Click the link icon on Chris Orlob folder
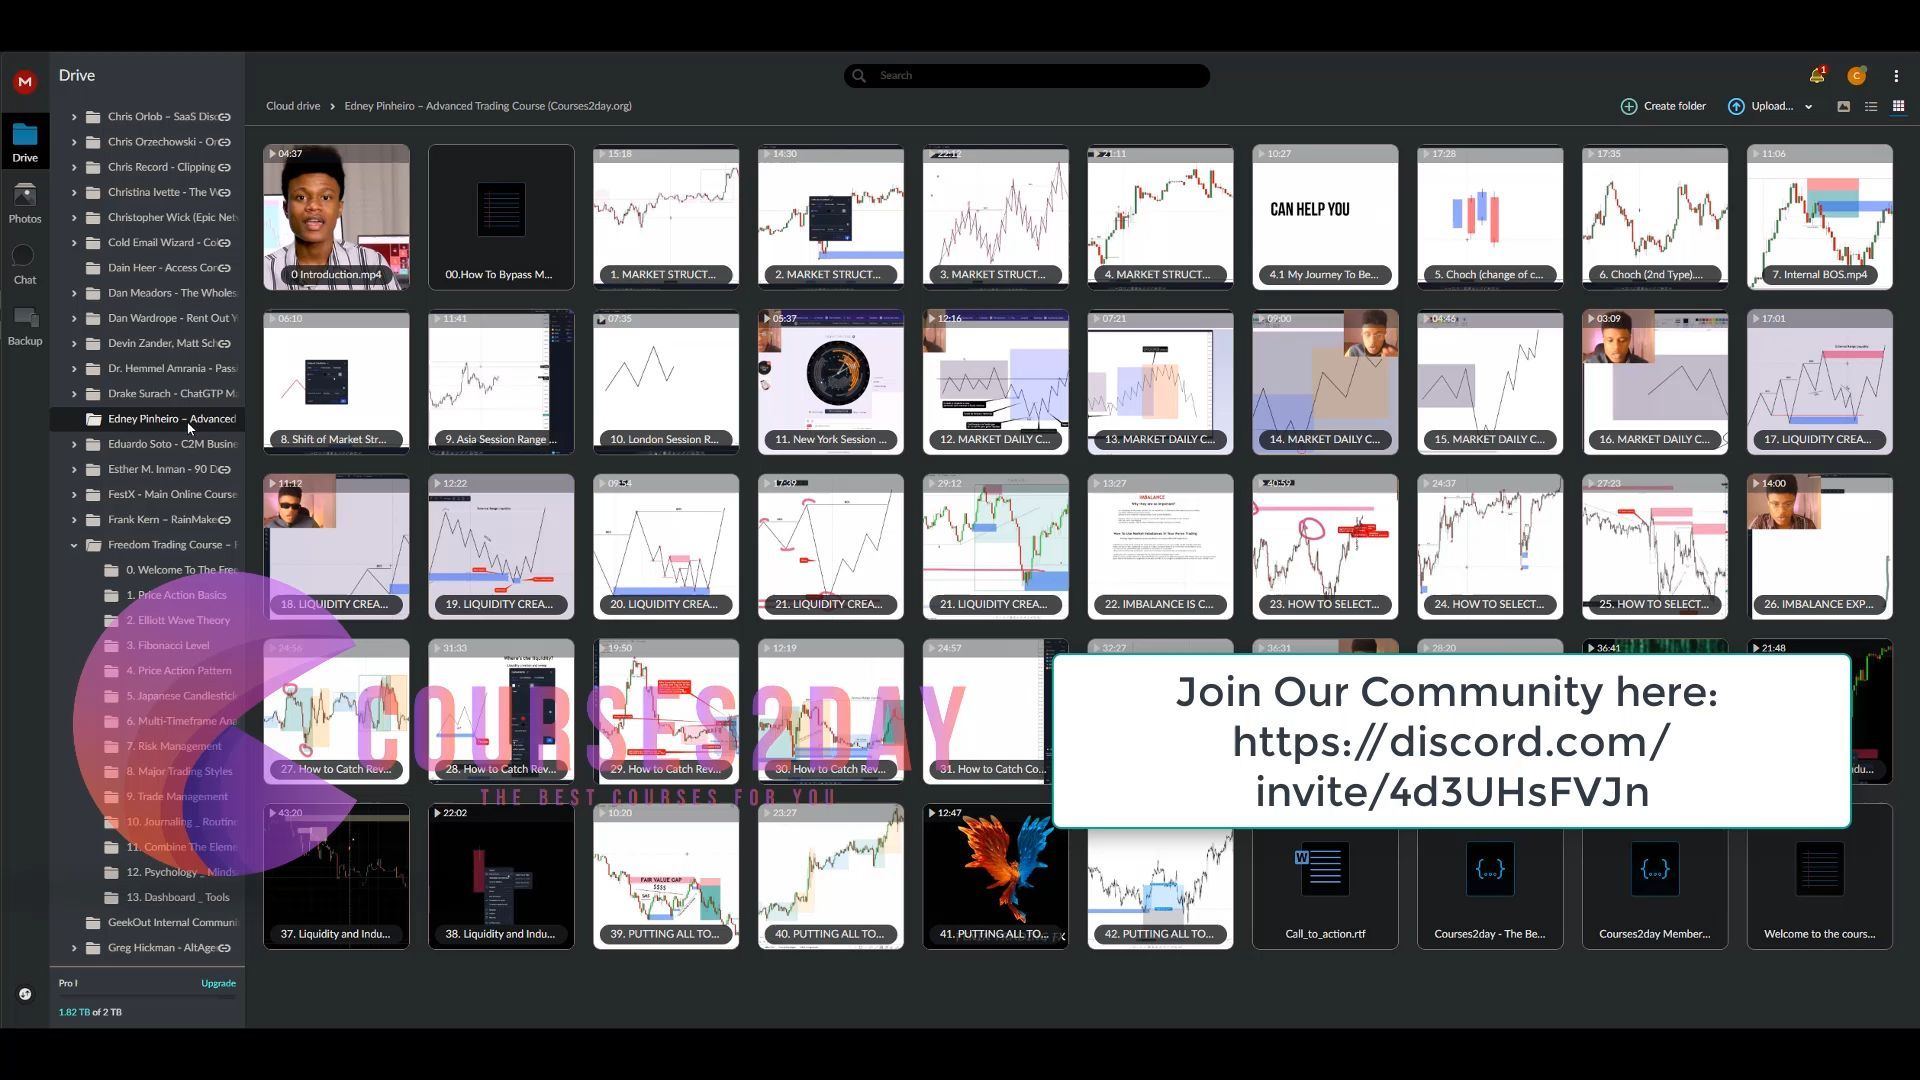This screenshot has width=1920, height=1080. (x=225, y=117)
